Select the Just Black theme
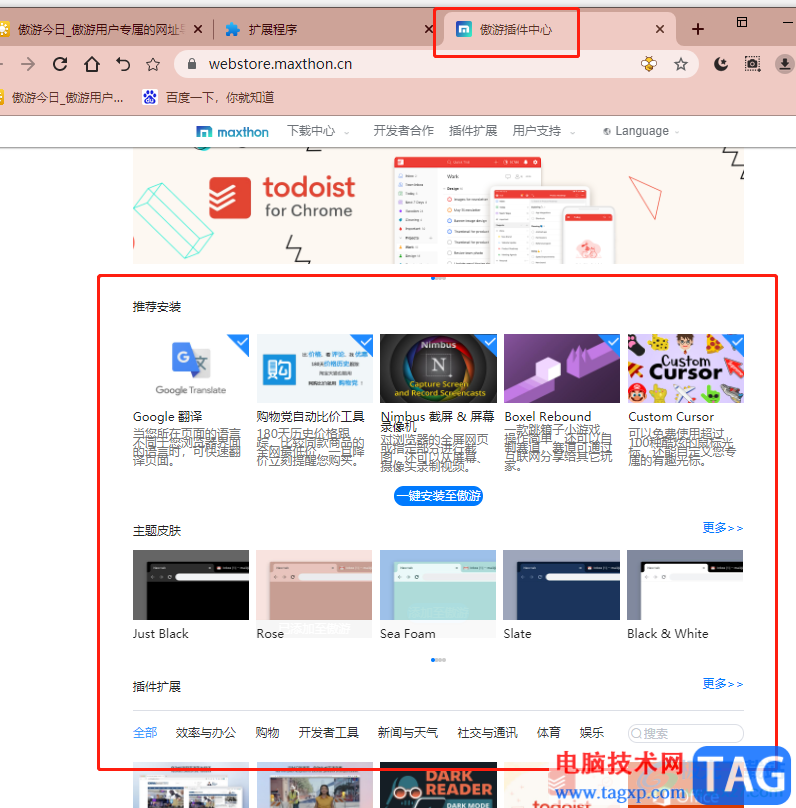 [191, 585]
